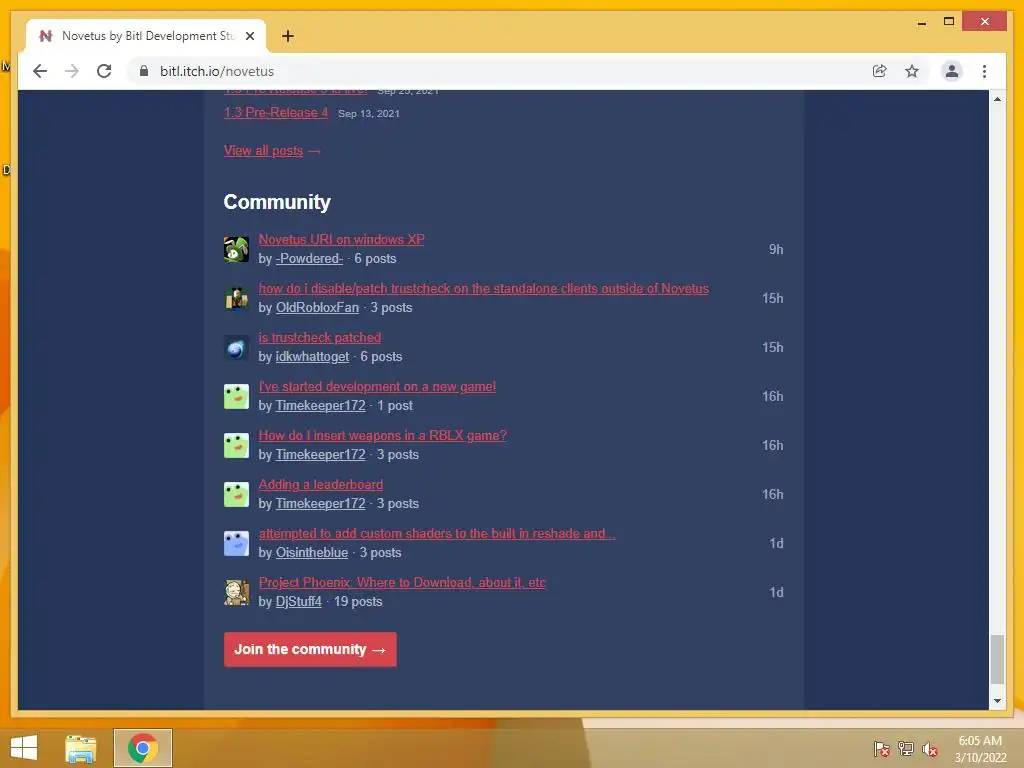Open 'is trustcheck patched' thread

320,338
